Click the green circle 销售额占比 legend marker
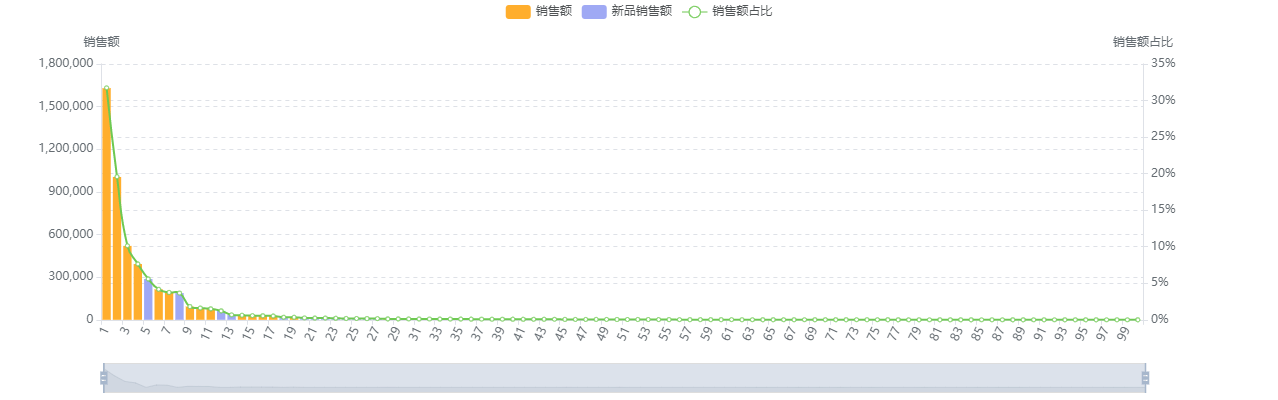The image size is (1278, 400). point(694,11)
